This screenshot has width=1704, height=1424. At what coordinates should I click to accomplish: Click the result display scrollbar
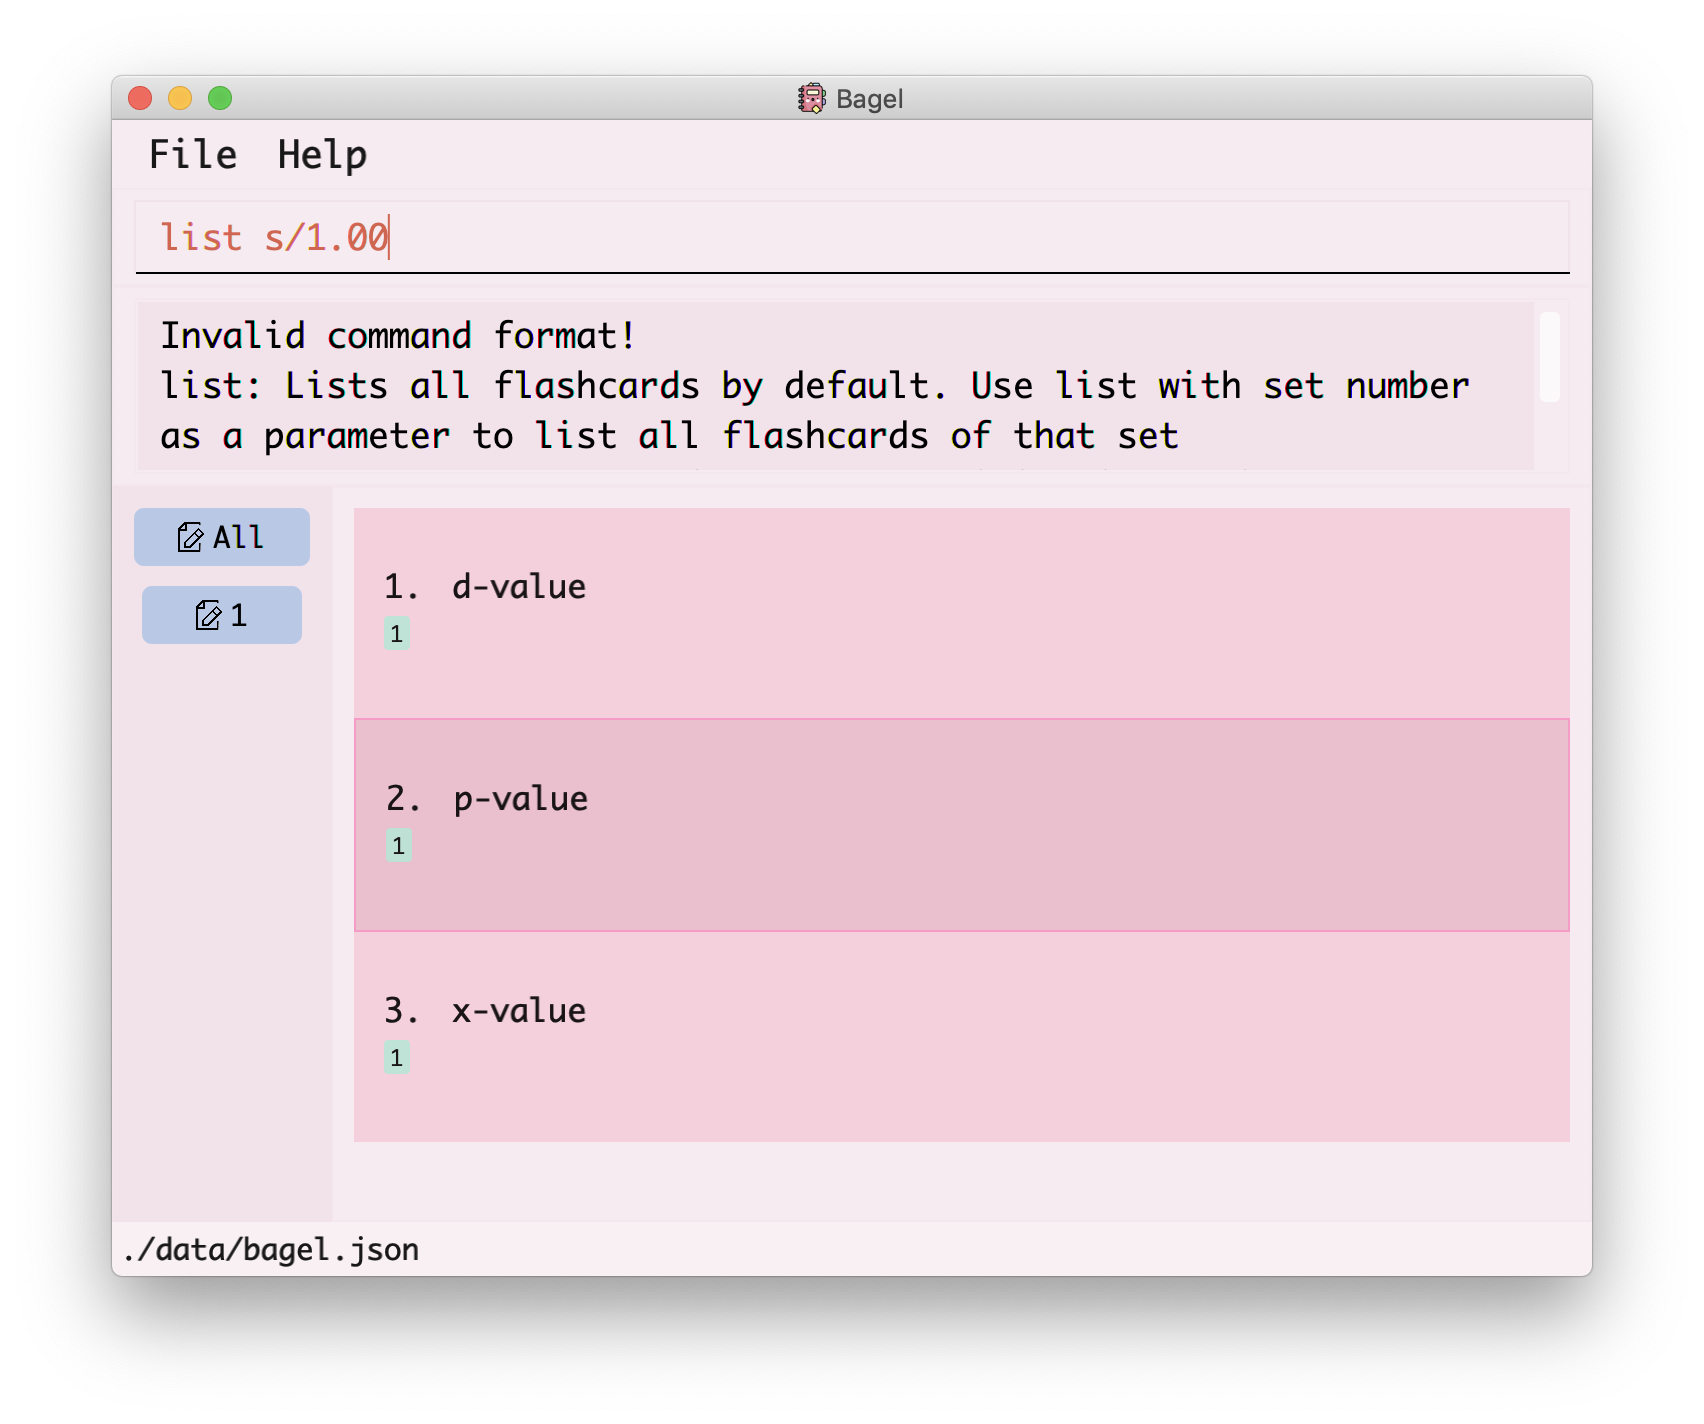[1550, 357]
